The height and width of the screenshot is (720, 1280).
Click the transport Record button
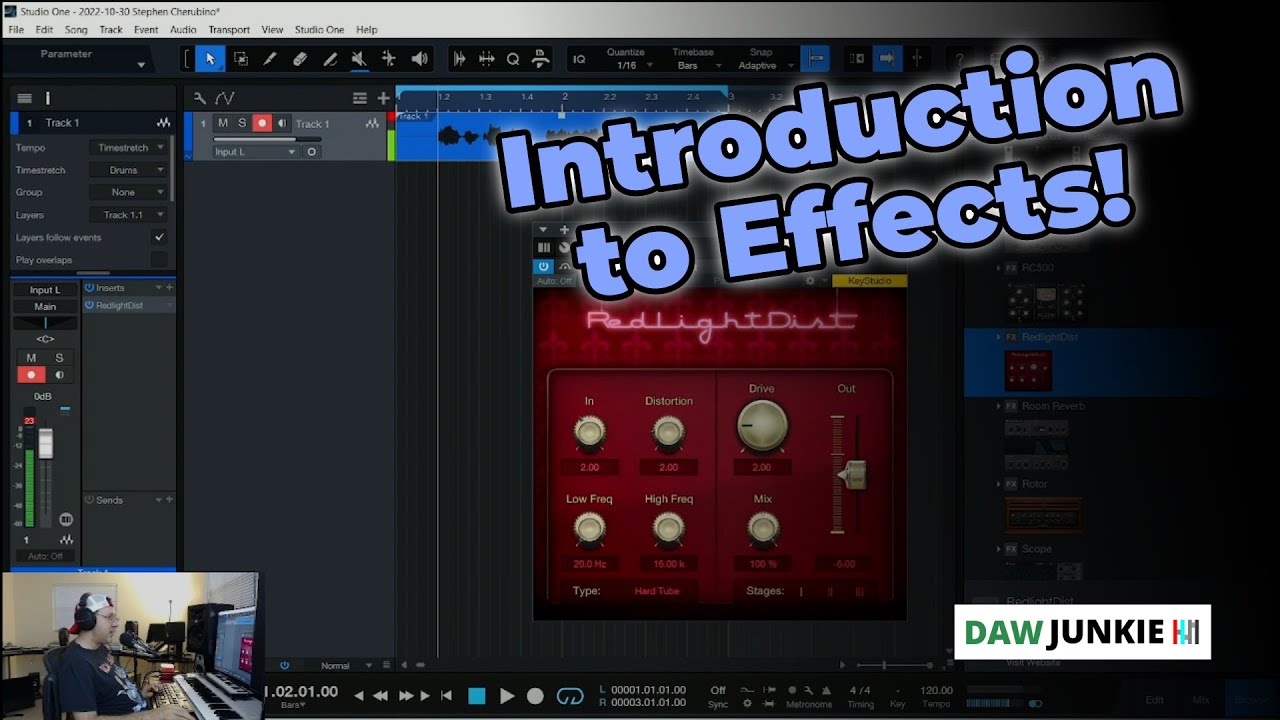click(536, 696)
